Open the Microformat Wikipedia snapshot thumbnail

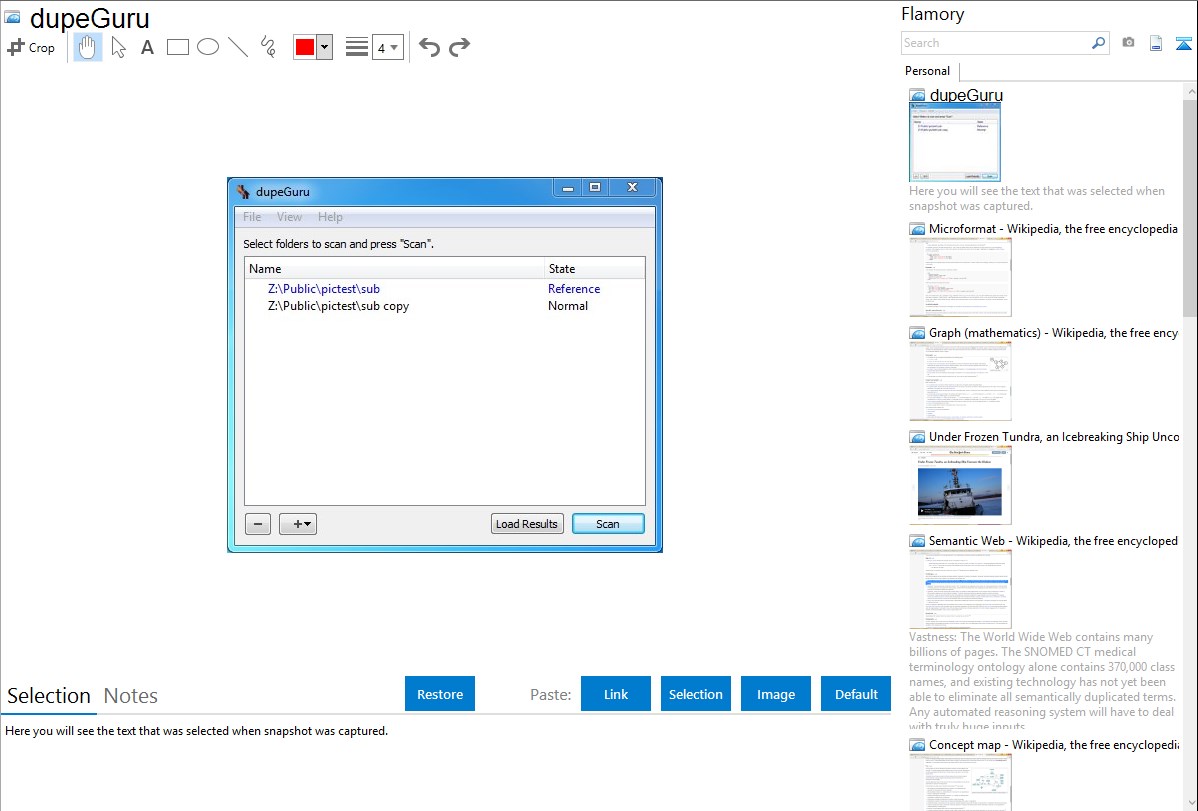[960, 277]
